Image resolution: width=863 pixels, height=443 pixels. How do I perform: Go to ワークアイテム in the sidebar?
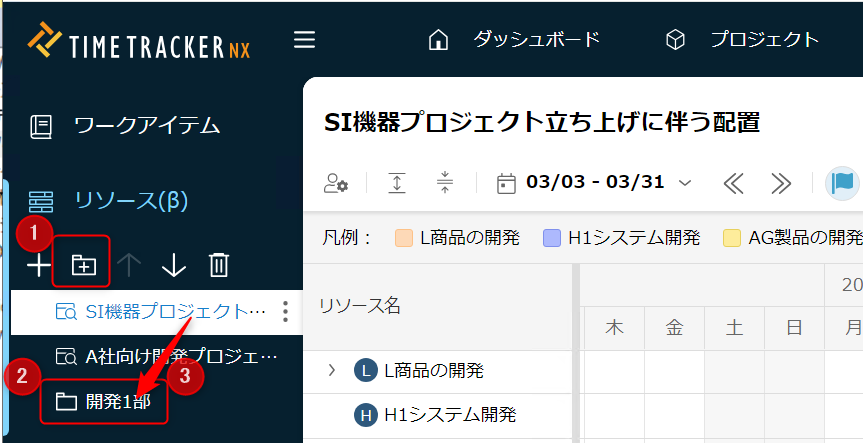click(146, 126)
